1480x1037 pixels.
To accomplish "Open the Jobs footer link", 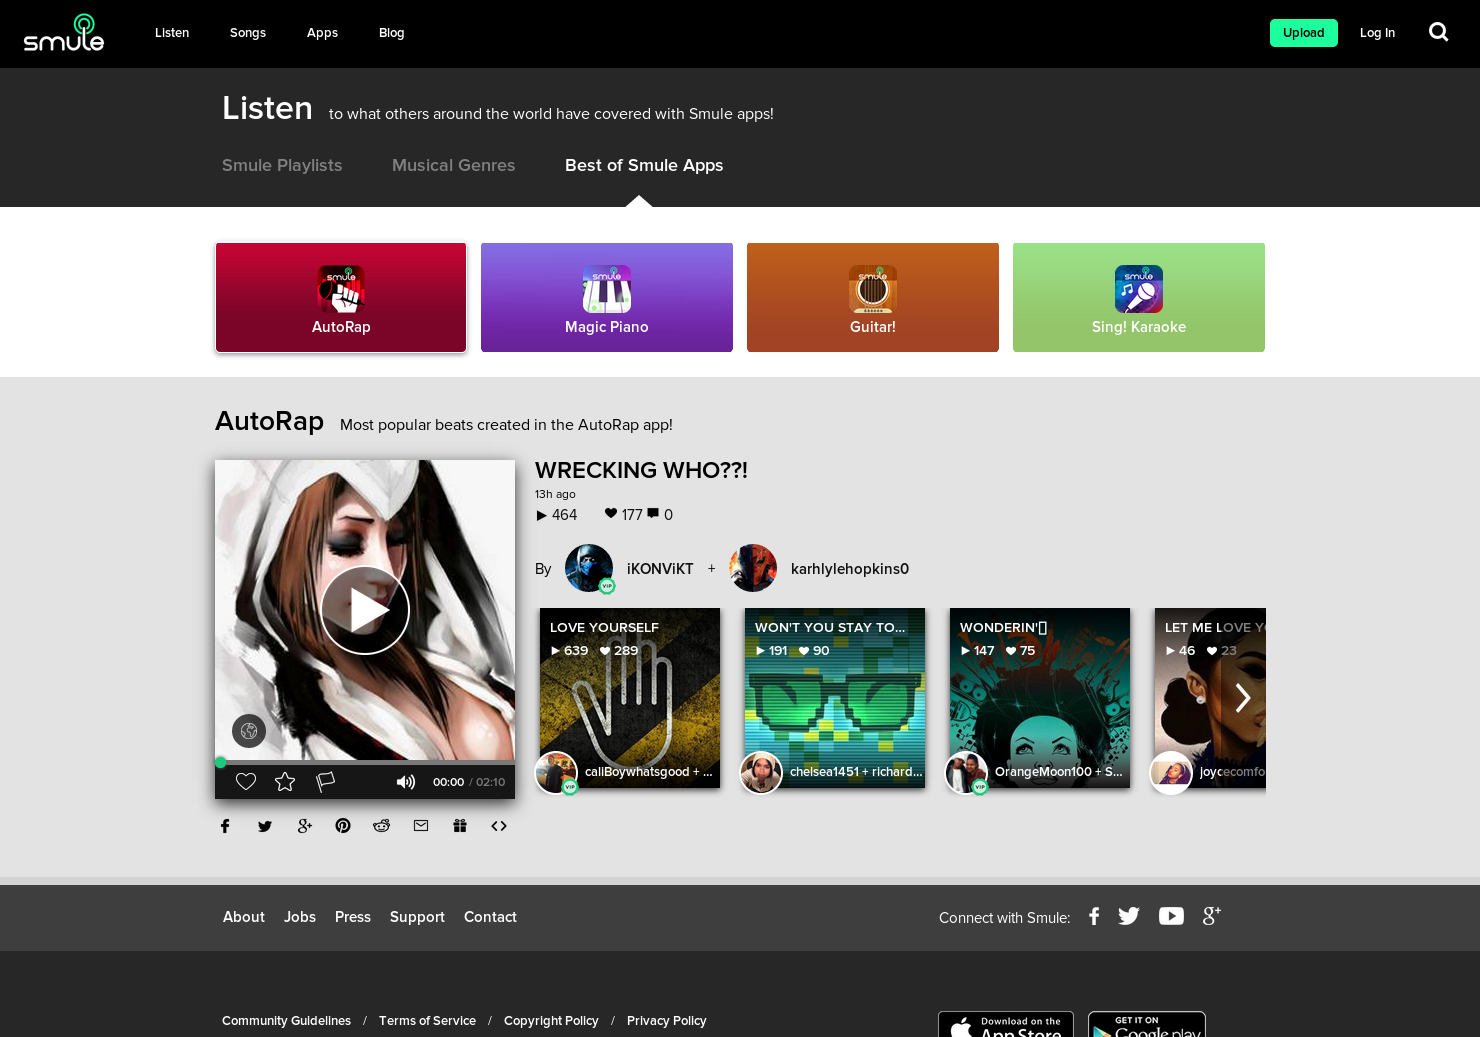I will click(300, 917).
